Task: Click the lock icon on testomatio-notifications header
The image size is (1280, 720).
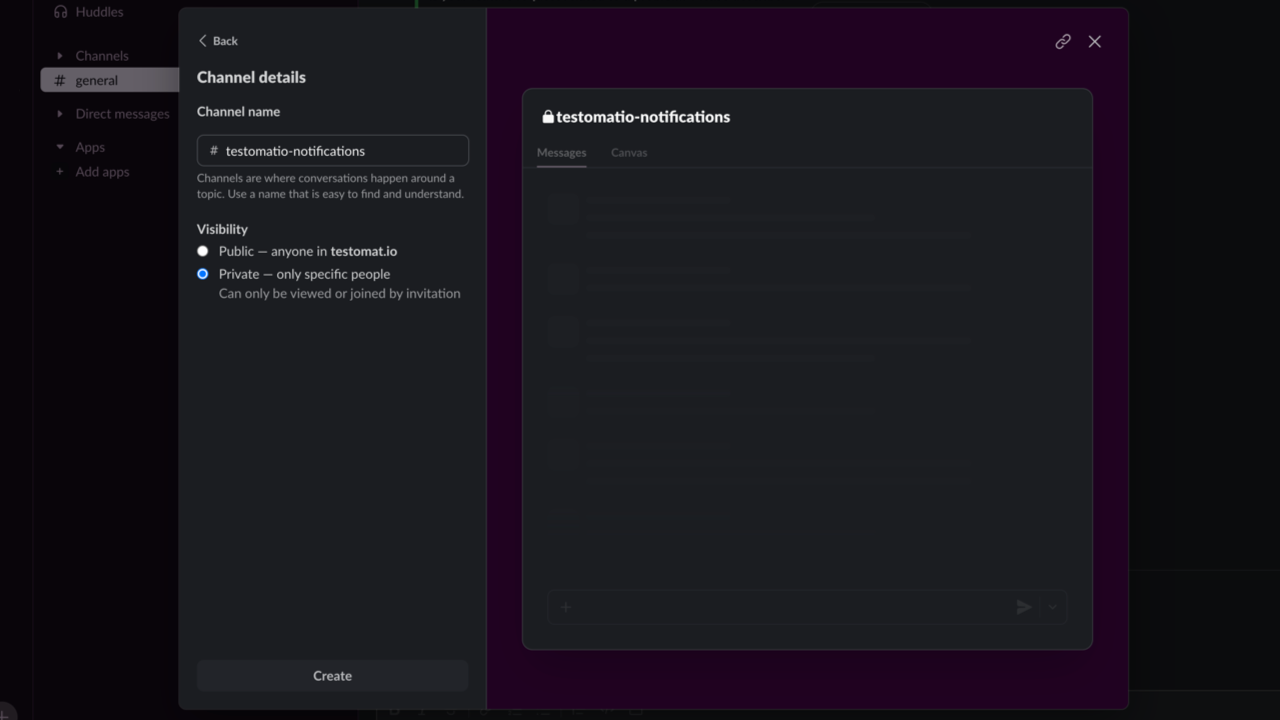Action: tap(548, 116)
